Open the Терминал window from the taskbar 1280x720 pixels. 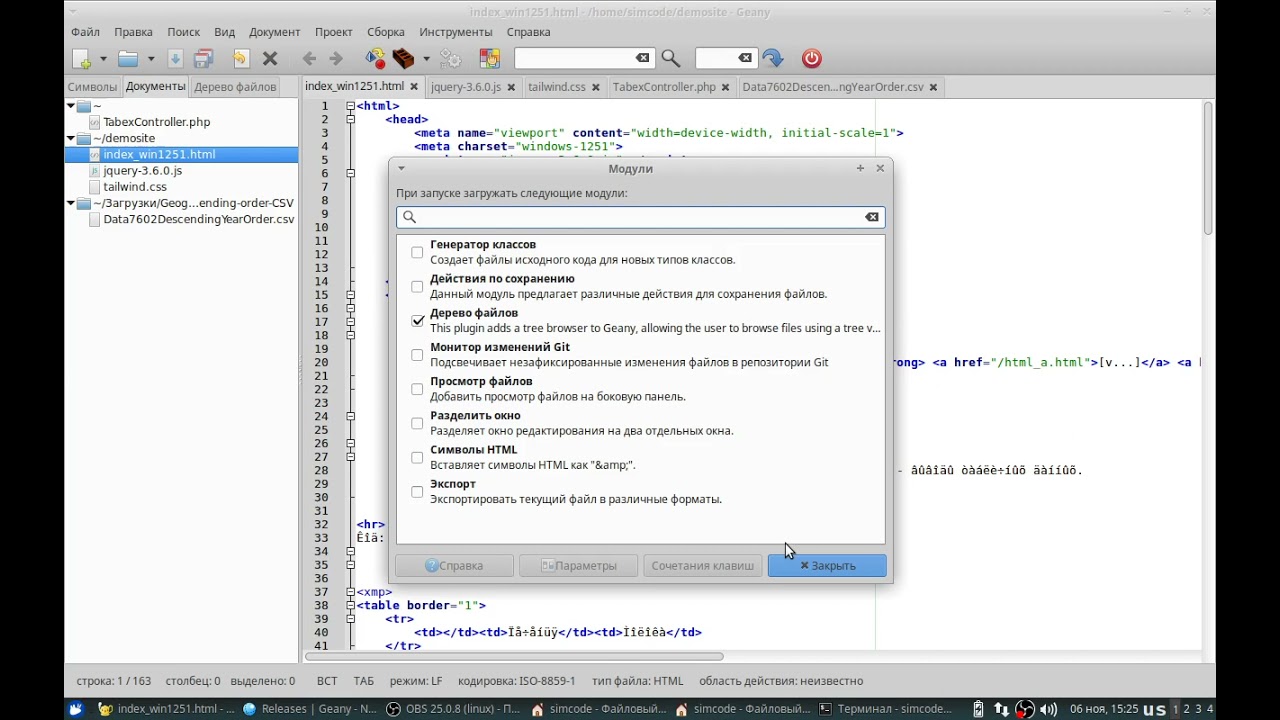(x=885, y=709)
